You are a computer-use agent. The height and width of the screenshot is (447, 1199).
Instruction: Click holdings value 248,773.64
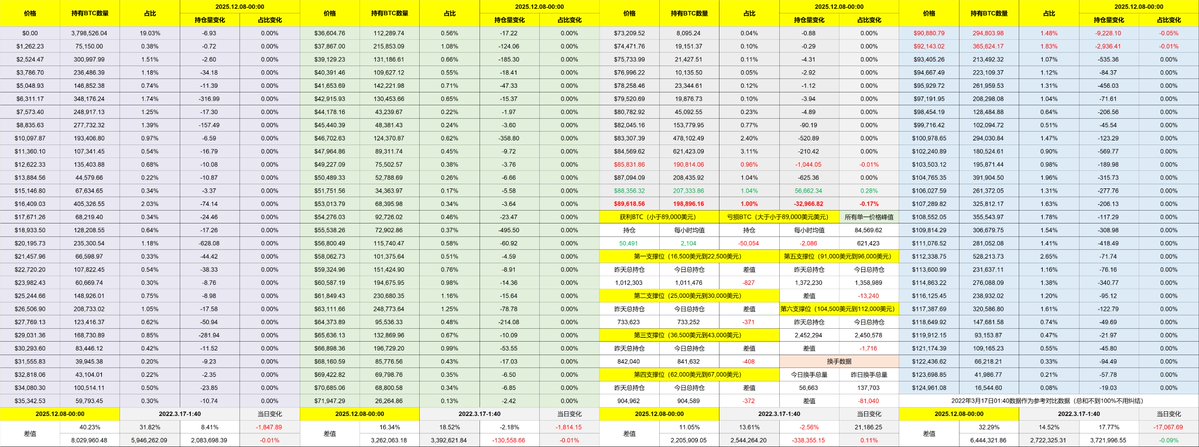coord(389,307)
